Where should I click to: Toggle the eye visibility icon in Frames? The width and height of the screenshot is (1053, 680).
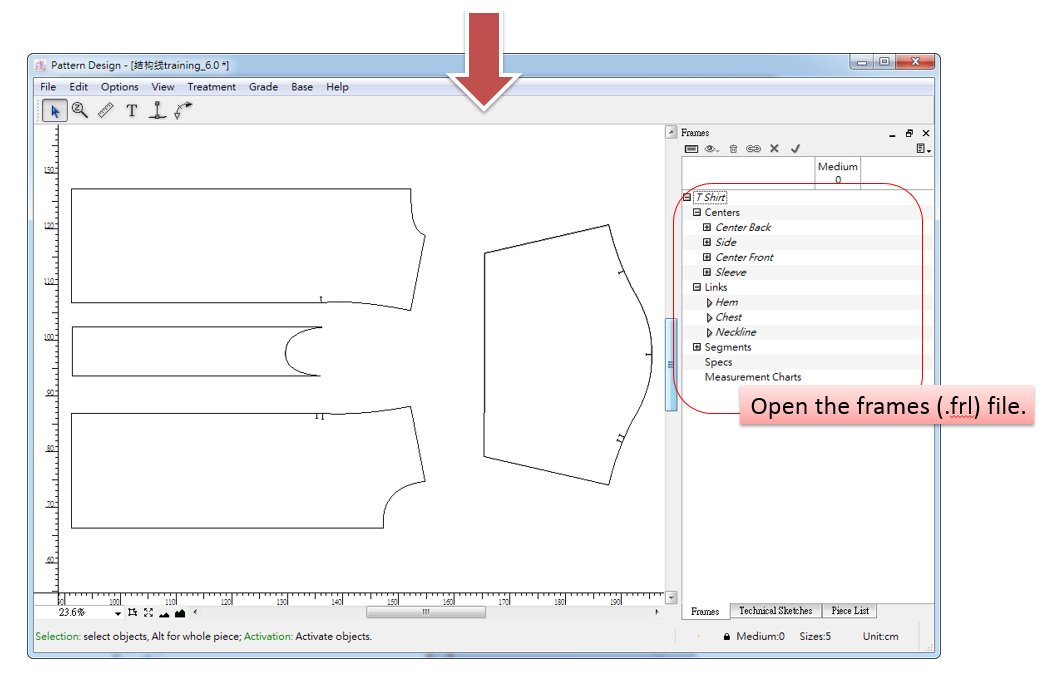(712, 149)
